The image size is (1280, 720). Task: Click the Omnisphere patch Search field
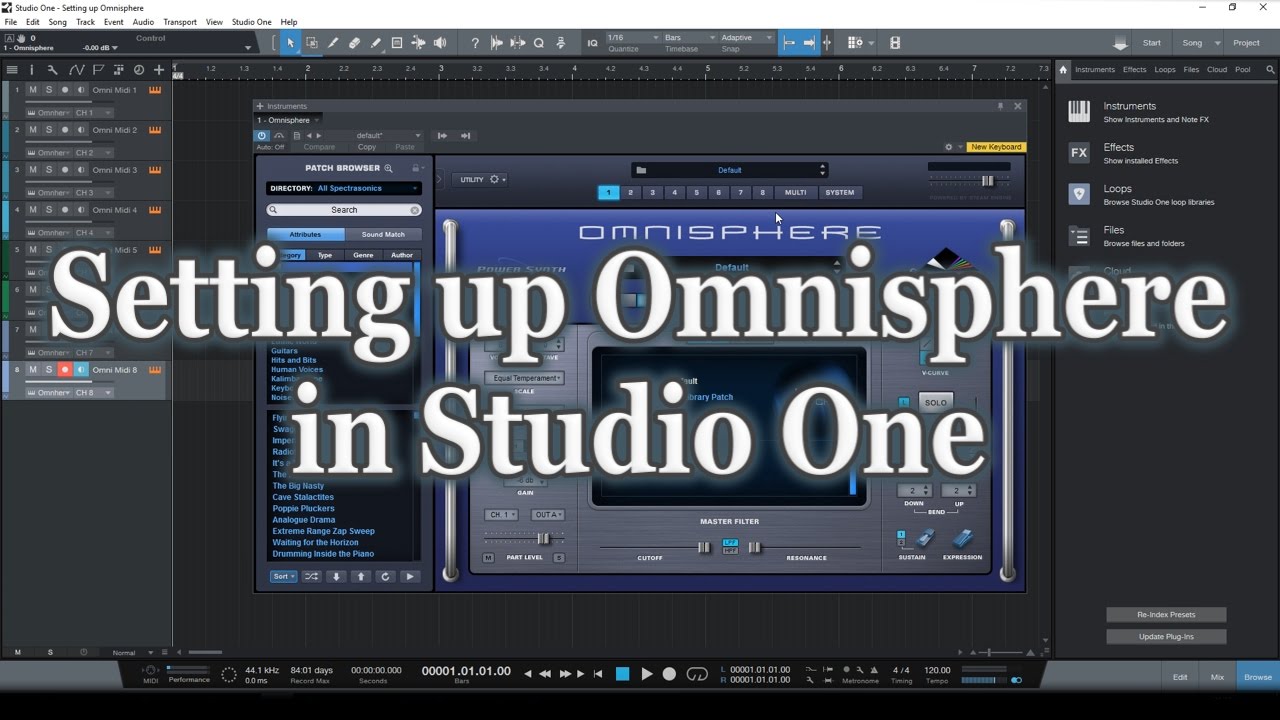344,210
